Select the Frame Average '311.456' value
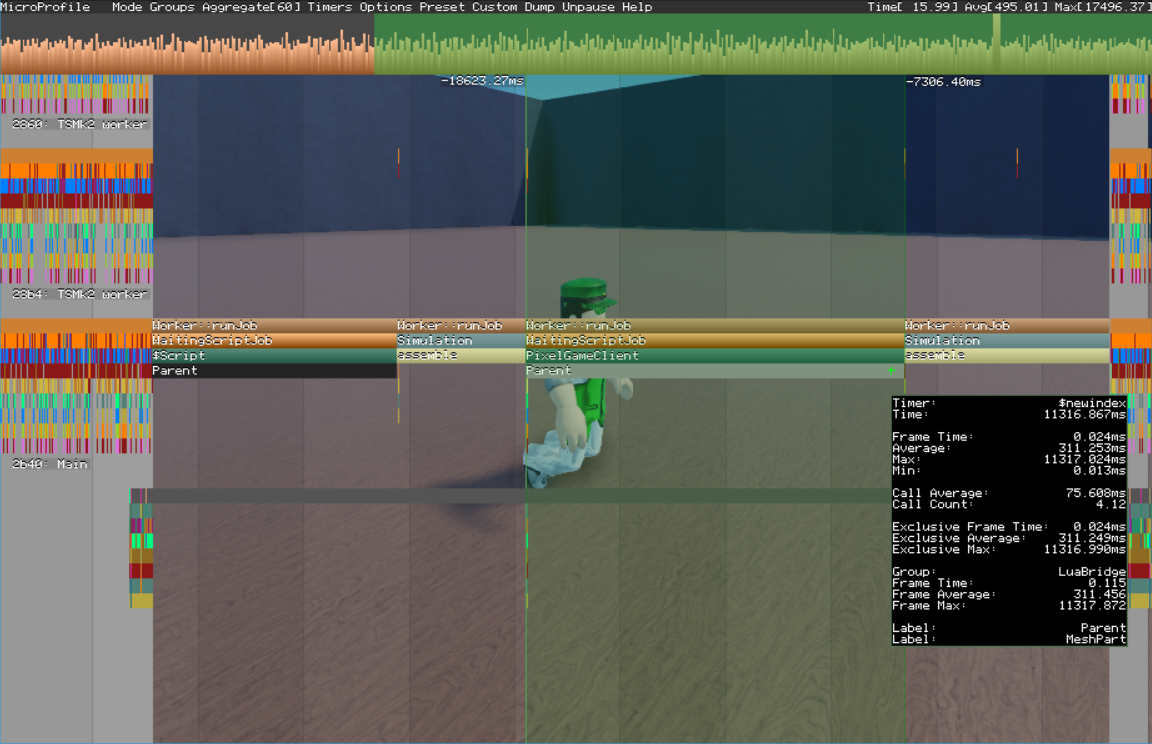 pyautogui.click(x=1099, y=594)
